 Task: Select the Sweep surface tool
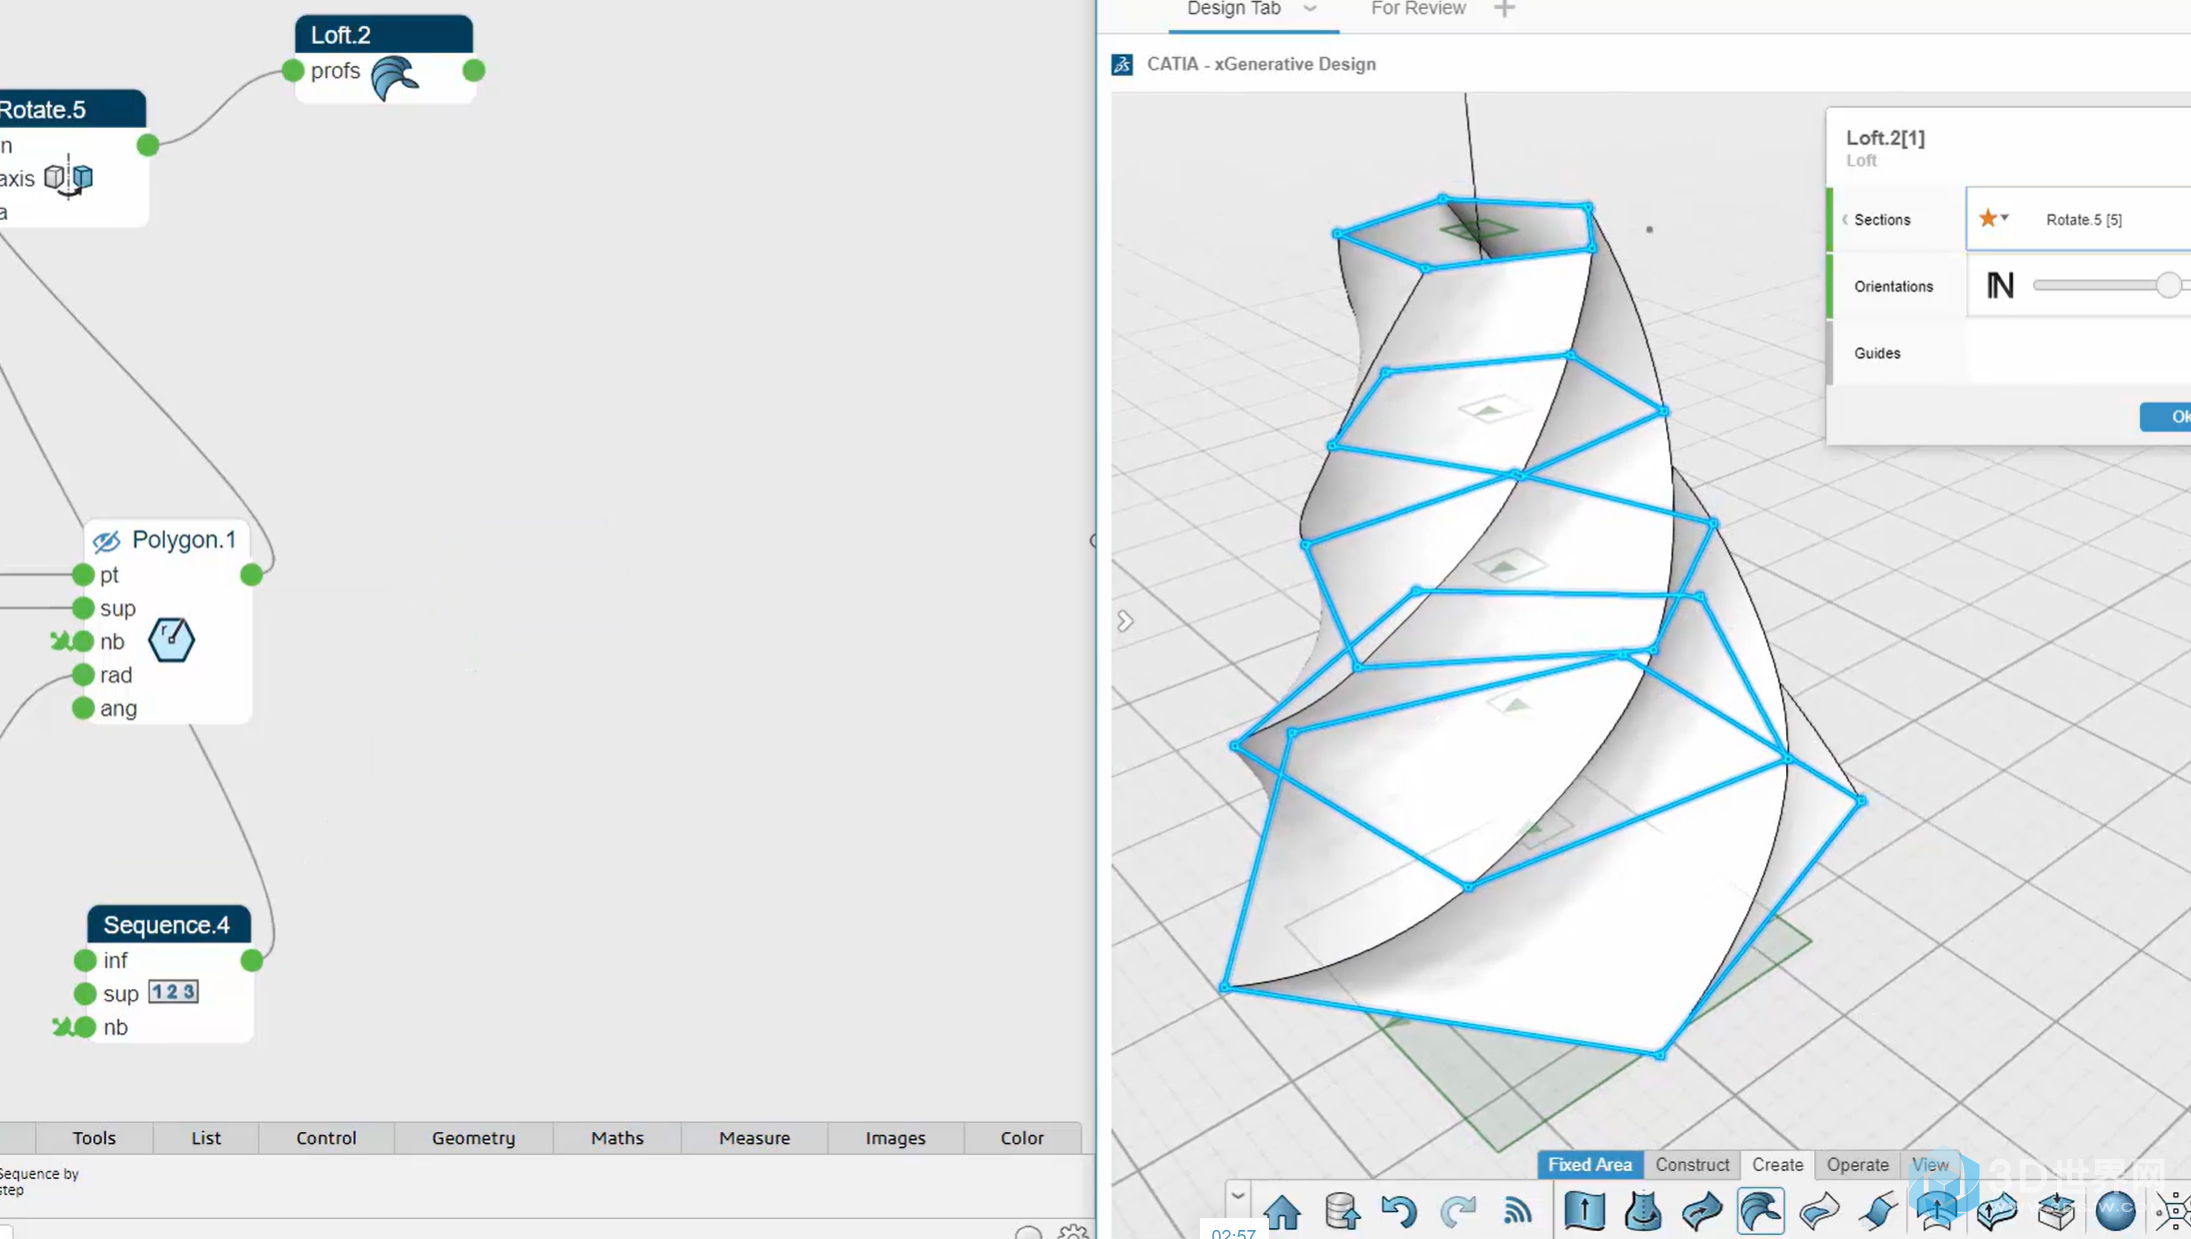pos(1702,1211)
